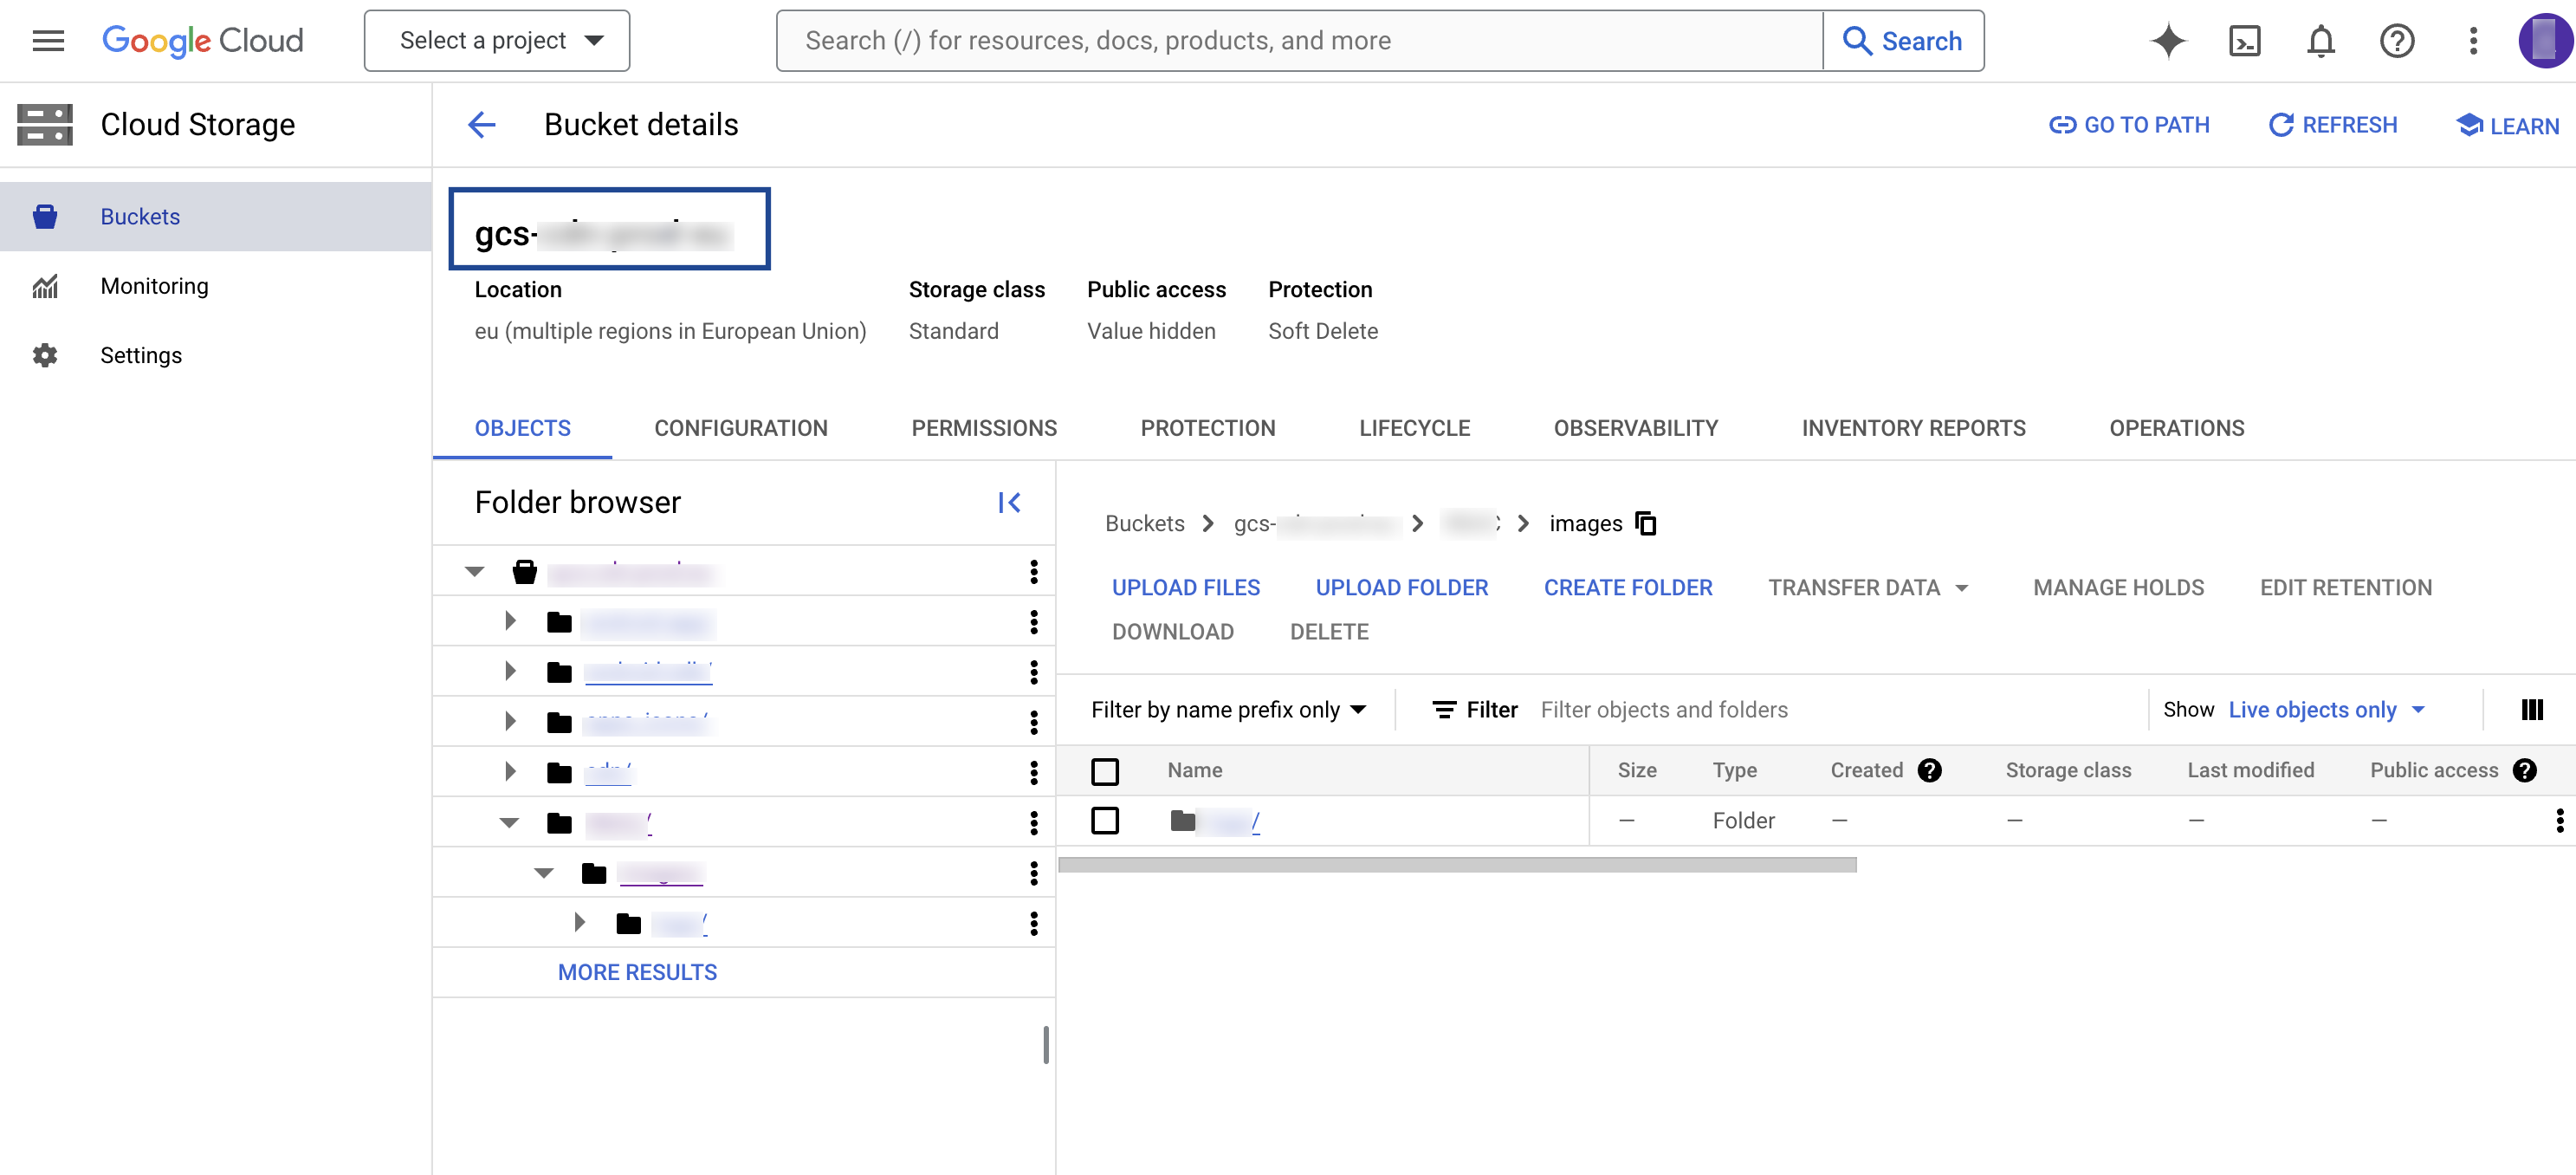Viewport: 2576px width, 1175px height.
Task: Open Filter by name prefix only dropdown
Action: point(1228,709)
